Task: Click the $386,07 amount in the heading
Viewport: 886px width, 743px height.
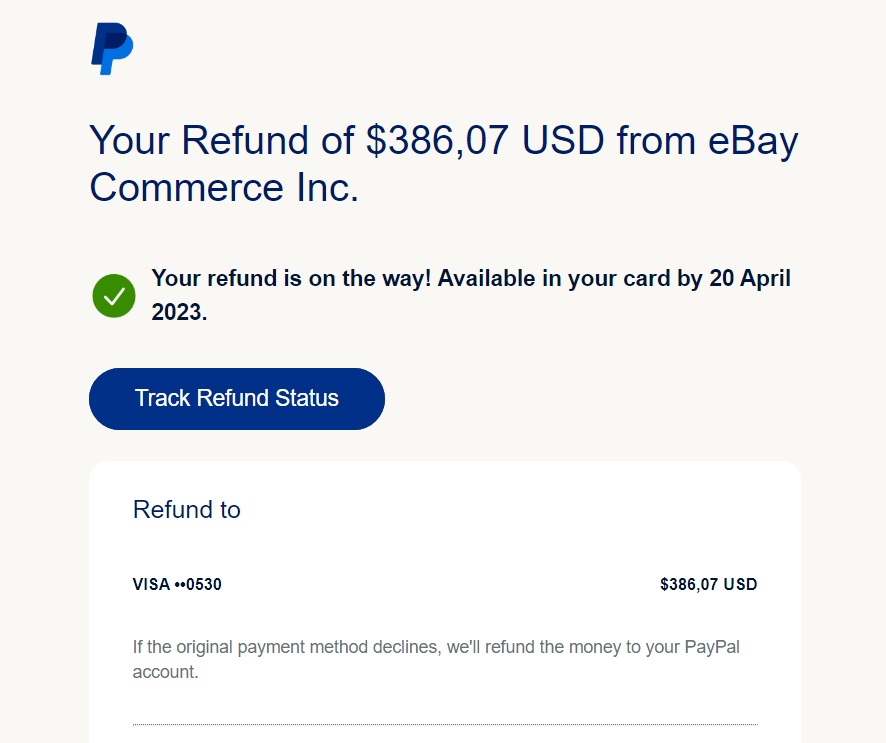Action: 439,141
